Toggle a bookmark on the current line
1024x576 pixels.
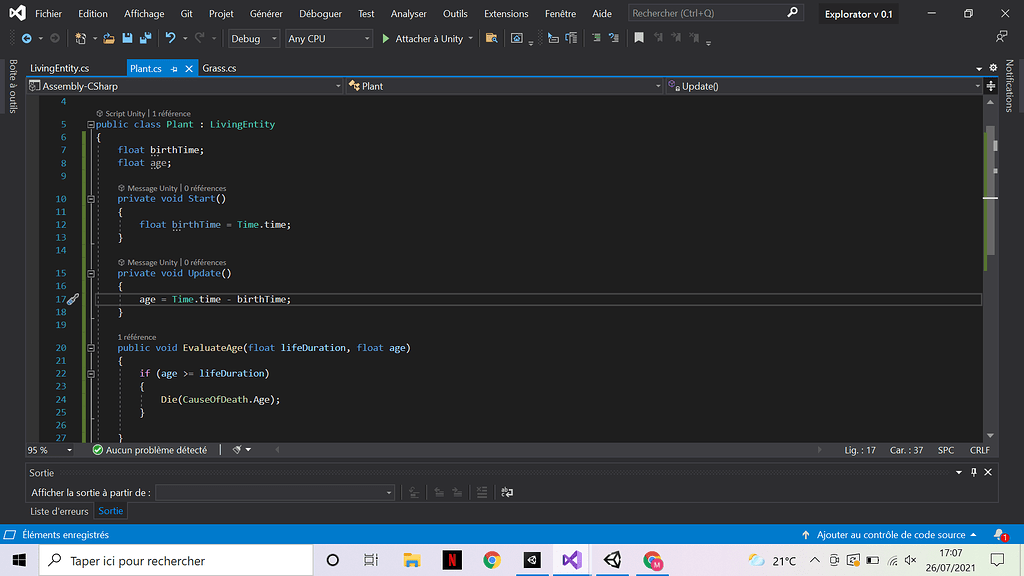pyautogui.click(x=639, y=39)
